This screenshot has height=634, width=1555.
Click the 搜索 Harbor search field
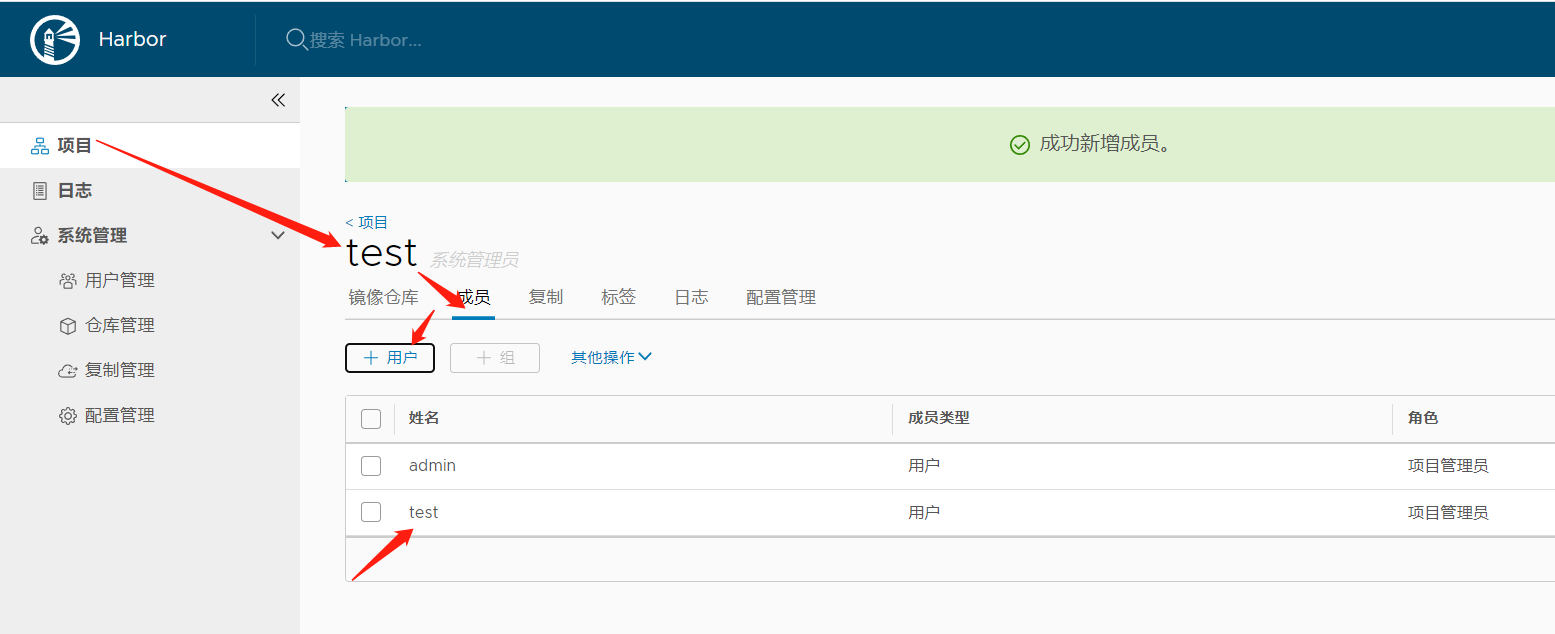[x=365, y=40]
